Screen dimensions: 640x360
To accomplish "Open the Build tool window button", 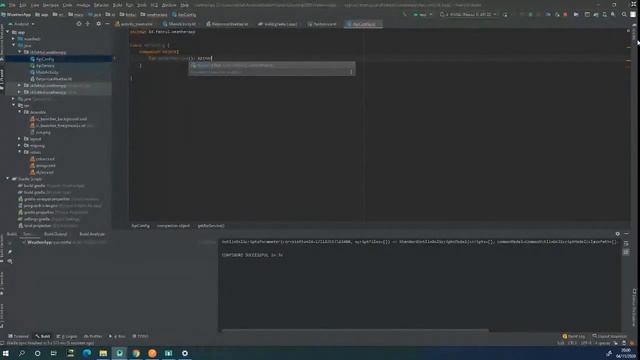I will tap(43, 336).
